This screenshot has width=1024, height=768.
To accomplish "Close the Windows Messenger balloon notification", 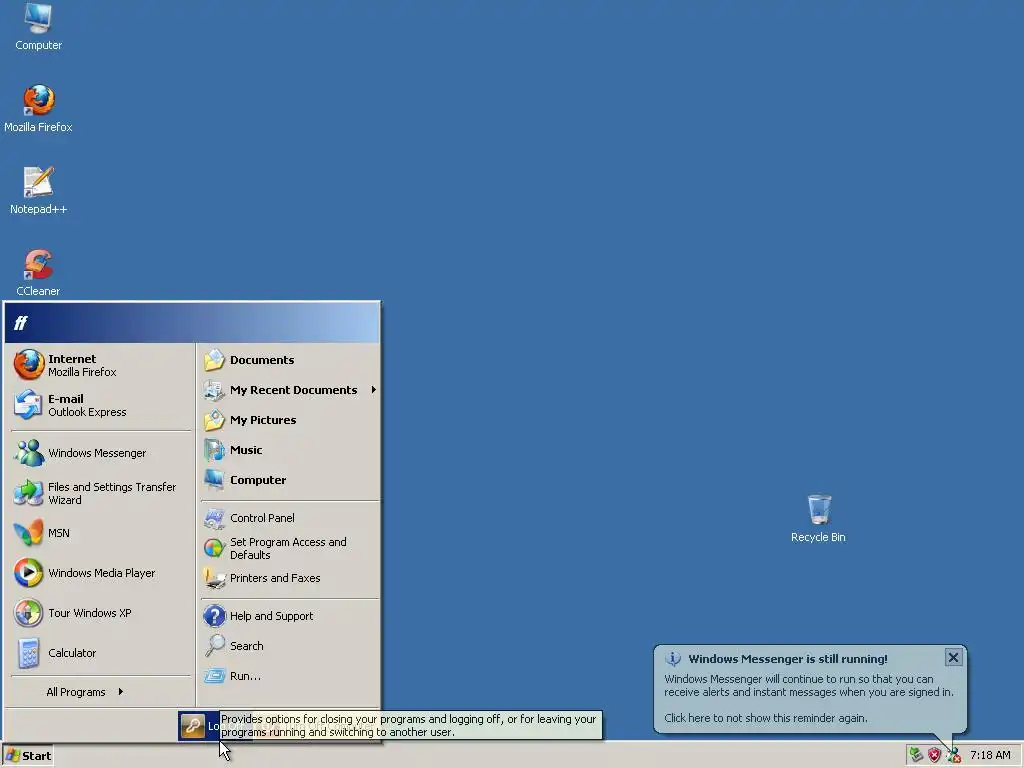I will (x=953, y=658).
